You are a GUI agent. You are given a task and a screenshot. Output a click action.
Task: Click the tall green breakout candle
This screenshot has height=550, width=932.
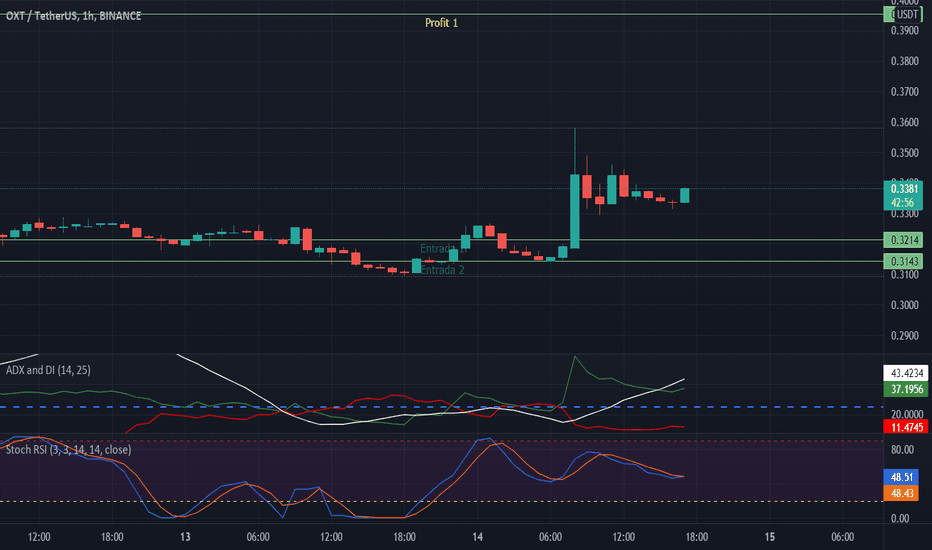click(575, 211)
